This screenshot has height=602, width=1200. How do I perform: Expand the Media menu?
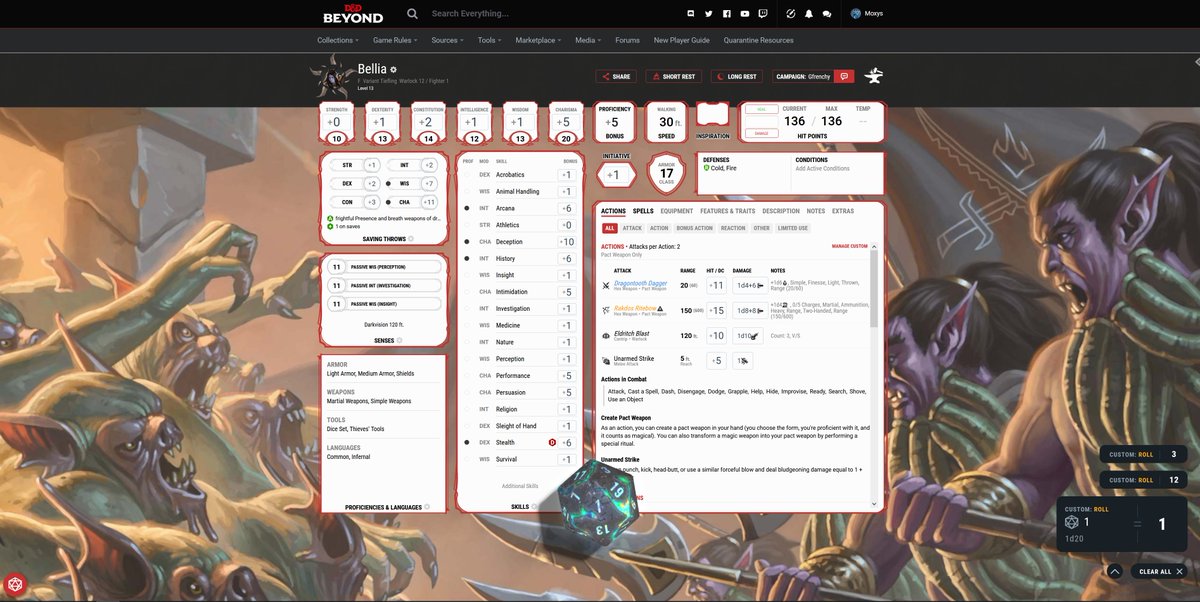[588, 40]
